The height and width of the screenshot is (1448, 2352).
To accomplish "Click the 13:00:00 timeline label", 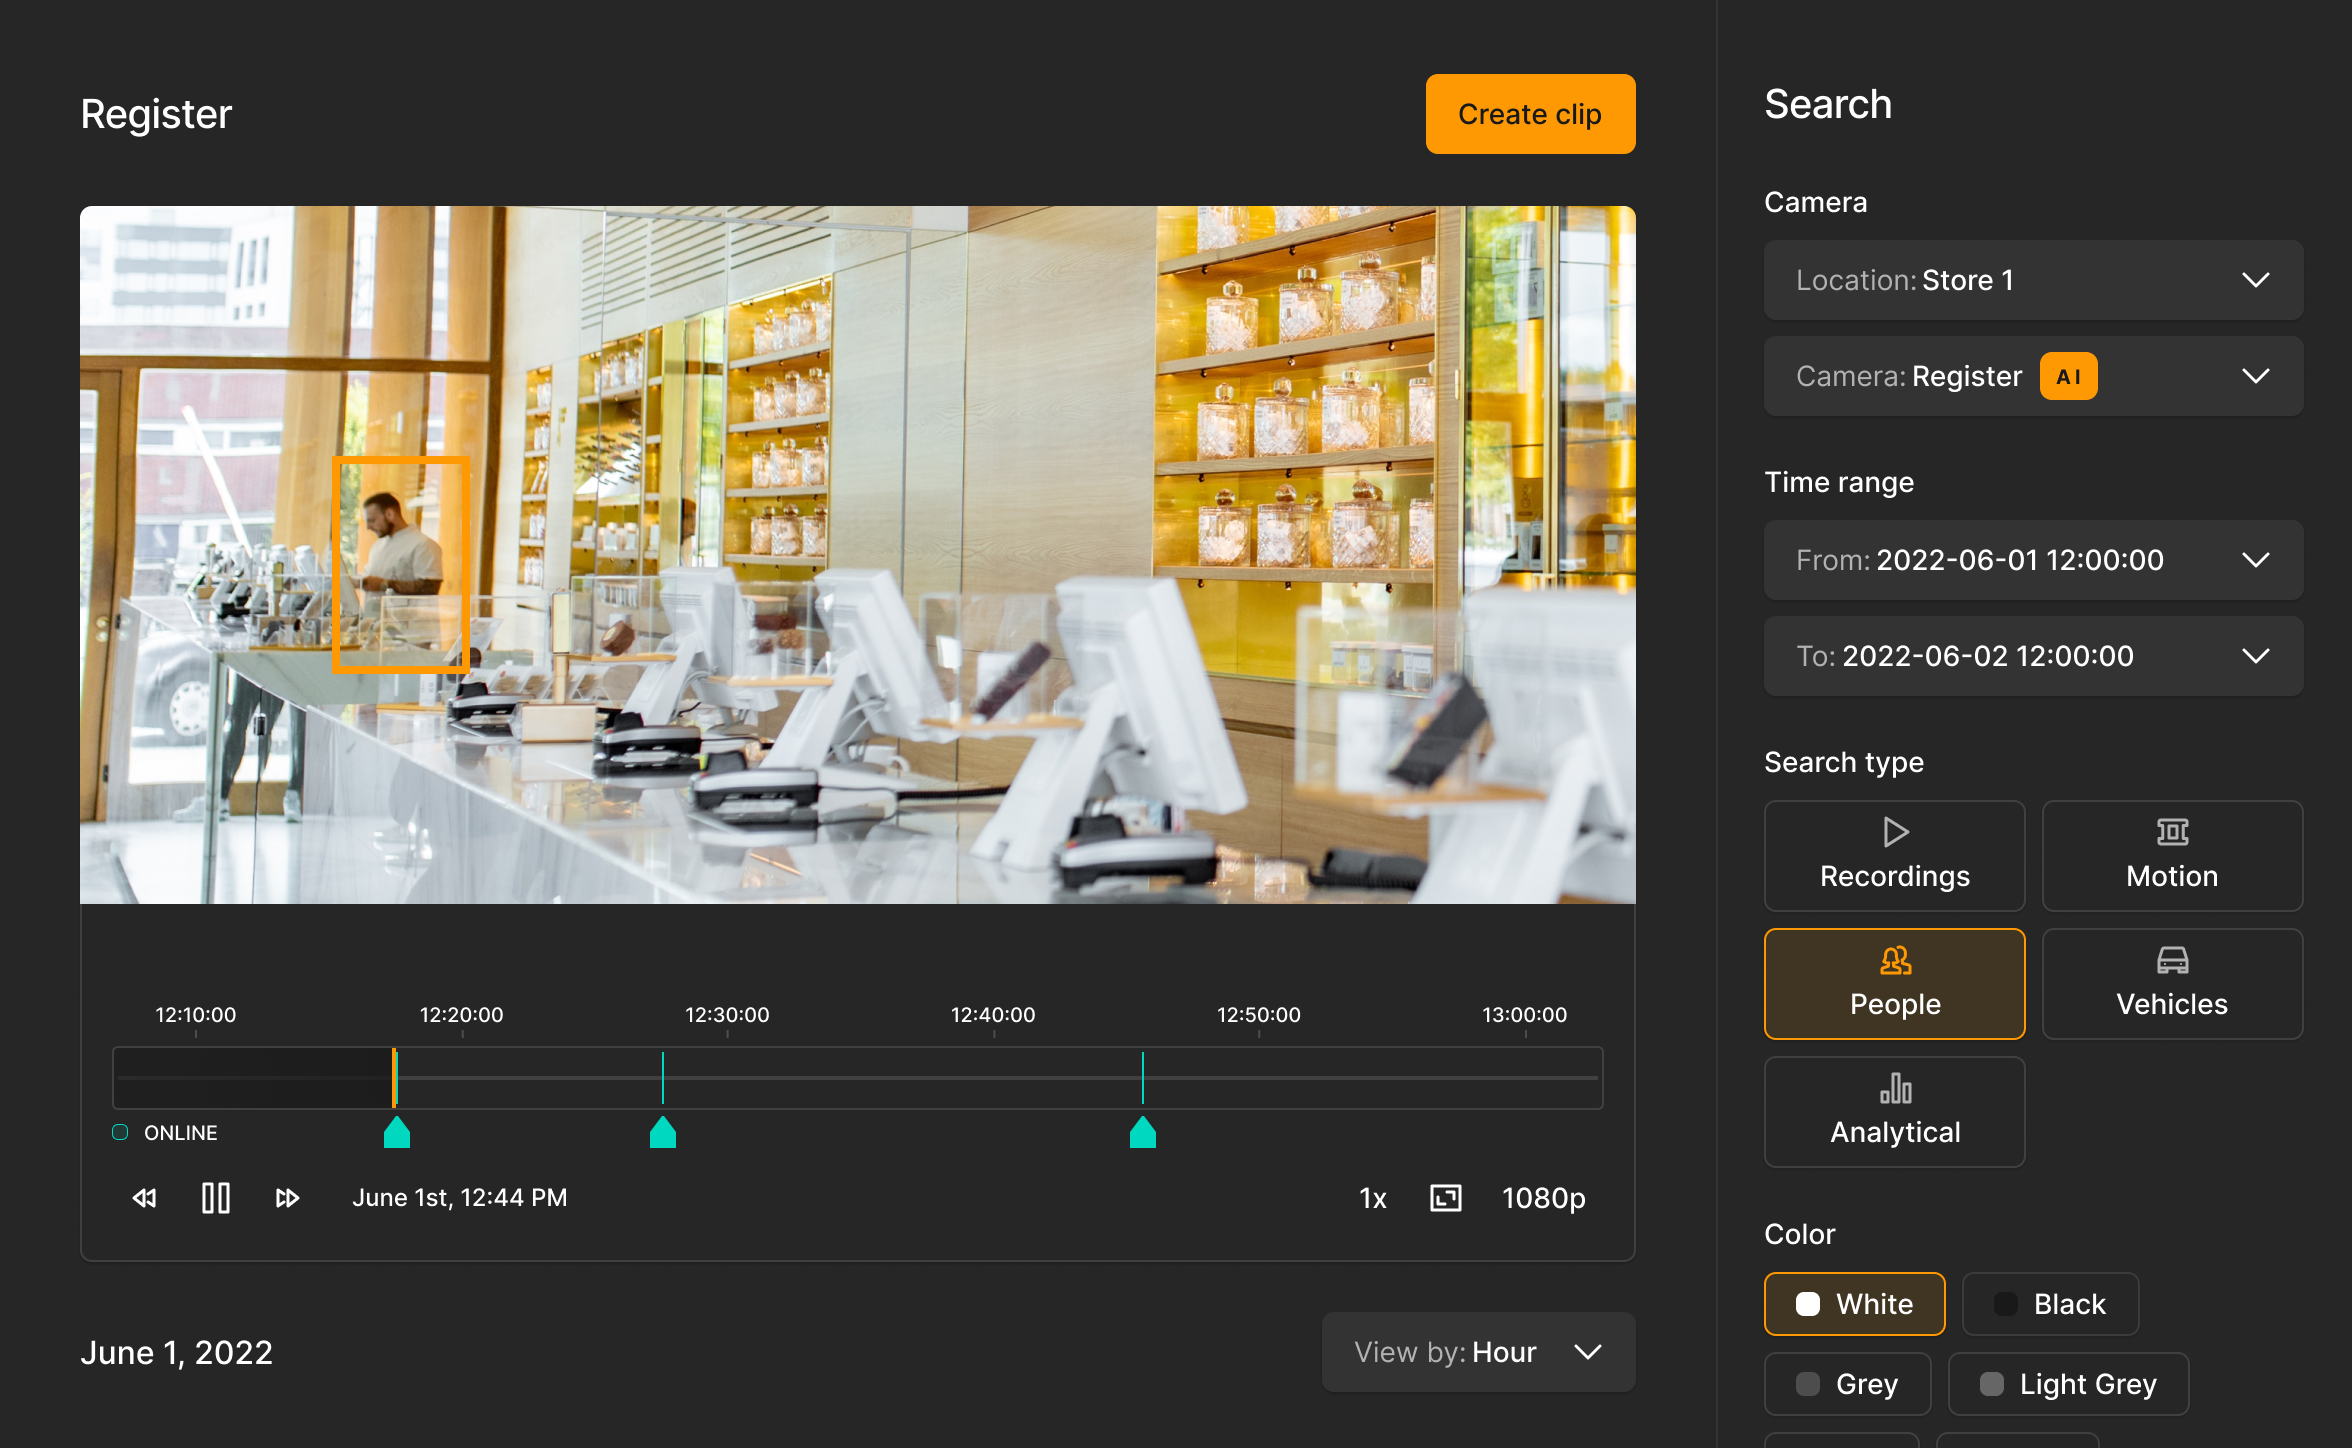I will (1525, 1015).
